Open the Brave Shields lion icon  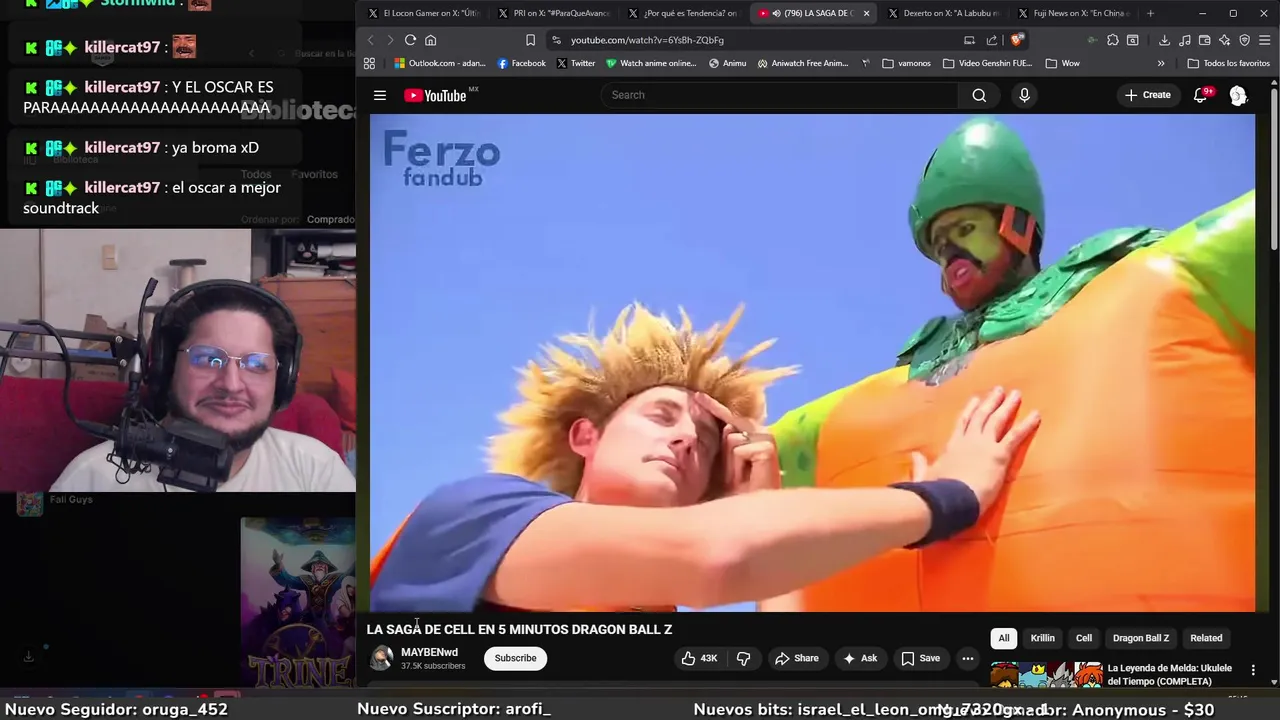(x=1017, y=40)
